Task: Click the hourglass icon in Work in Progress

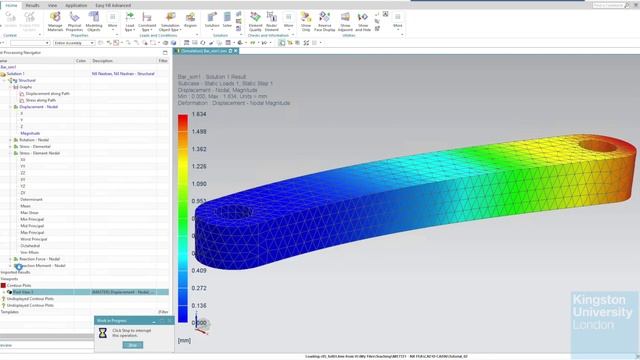Action: click(103, 333)
